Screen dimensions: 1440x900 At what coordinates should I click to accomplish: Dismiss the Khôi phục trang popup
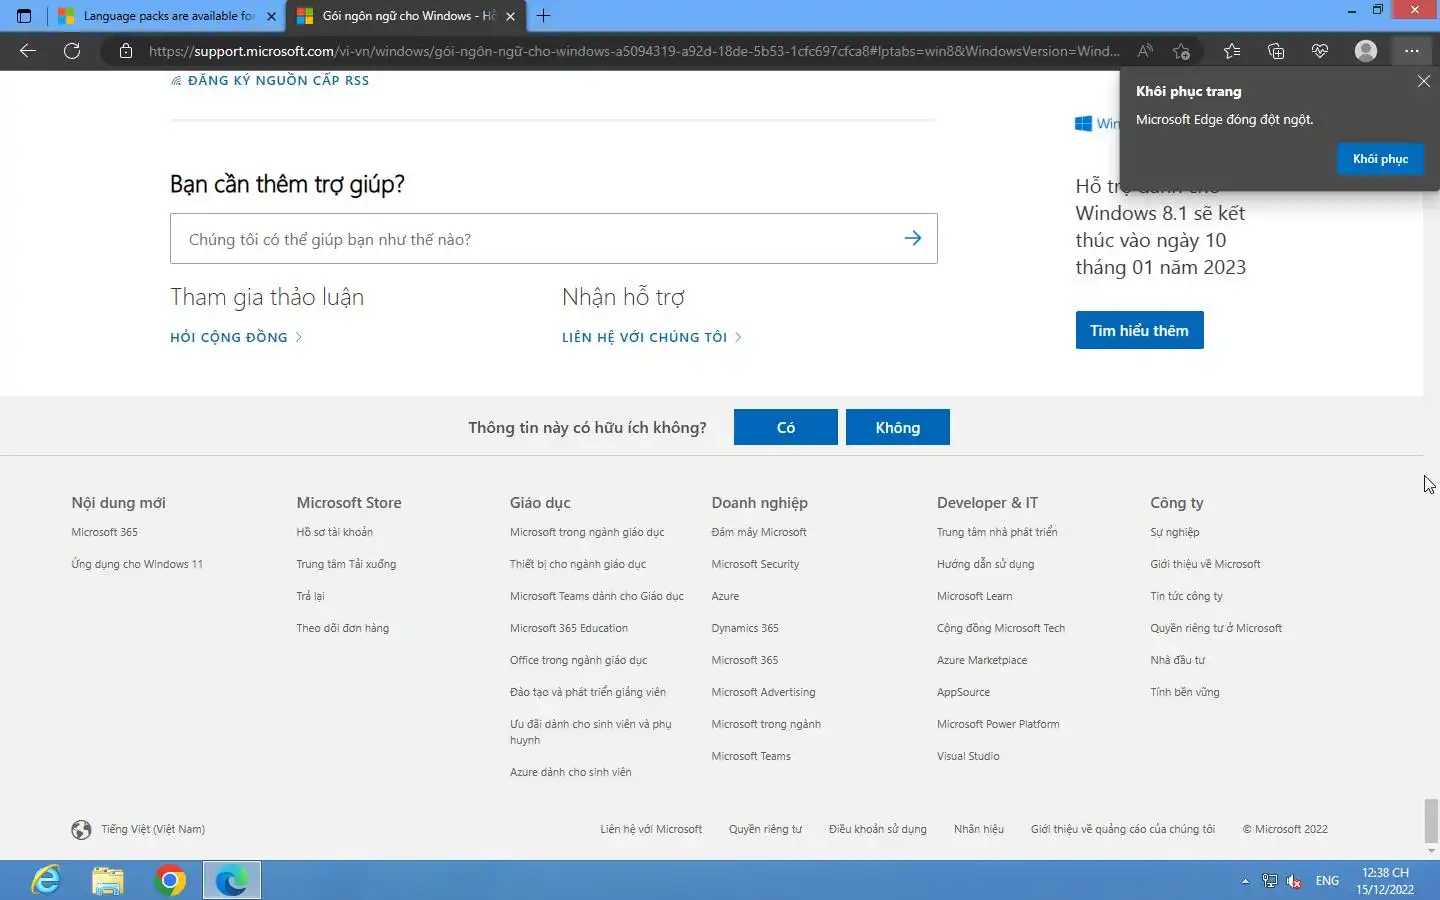point(1424,81)
